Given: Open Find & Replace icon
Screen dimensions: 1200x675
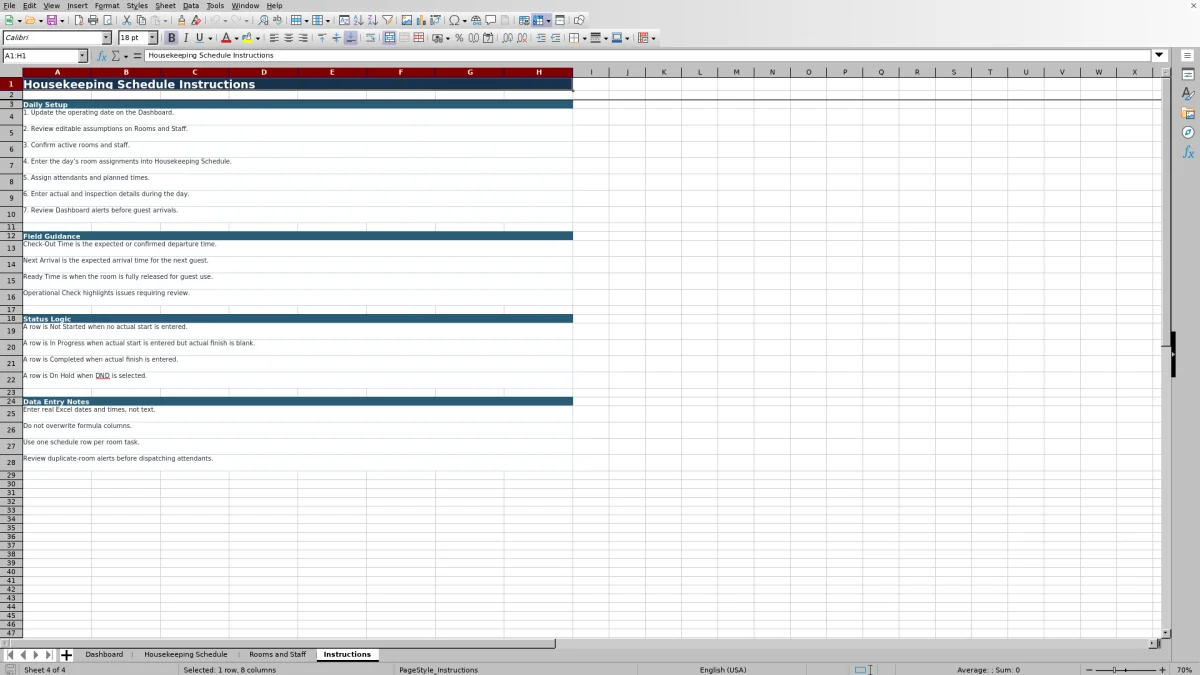Looking at the screenshot, I should click(x=263, y=20).
